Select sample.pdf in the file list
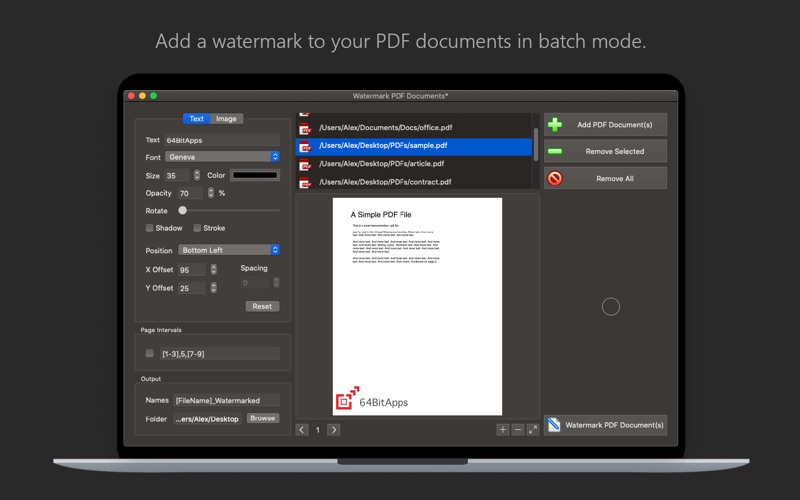This screenshot has height=500, width=800. point(414,146)
